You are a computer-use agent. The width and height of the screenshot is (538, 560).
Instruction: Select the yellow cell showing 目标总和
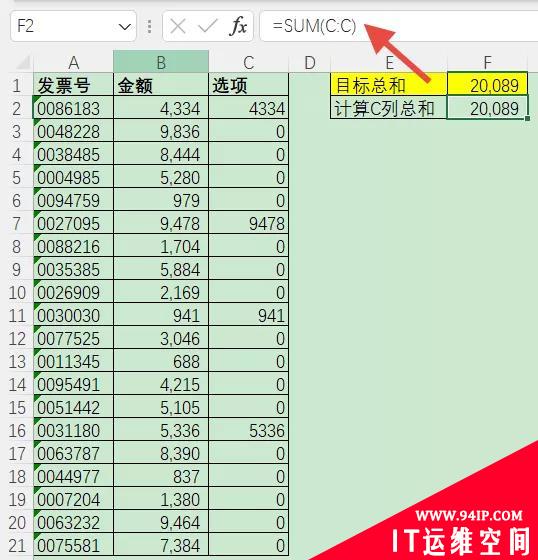[x=389, y=84]
